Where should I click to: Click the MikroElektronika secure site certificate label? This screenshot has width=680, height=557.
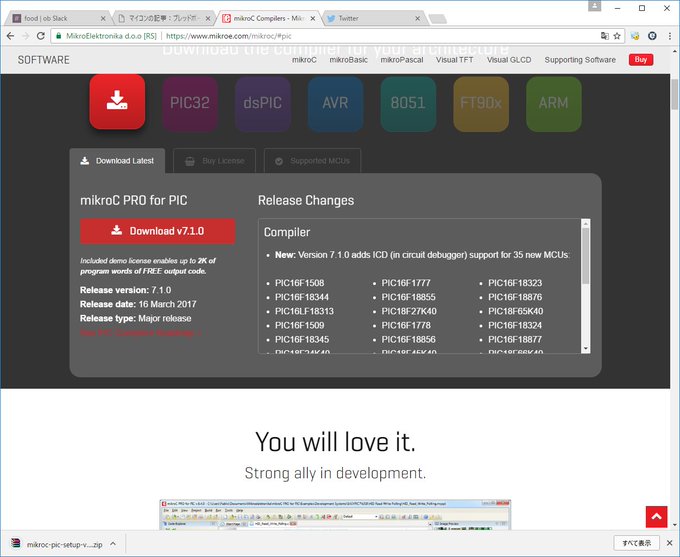click(x=106, y=36)
